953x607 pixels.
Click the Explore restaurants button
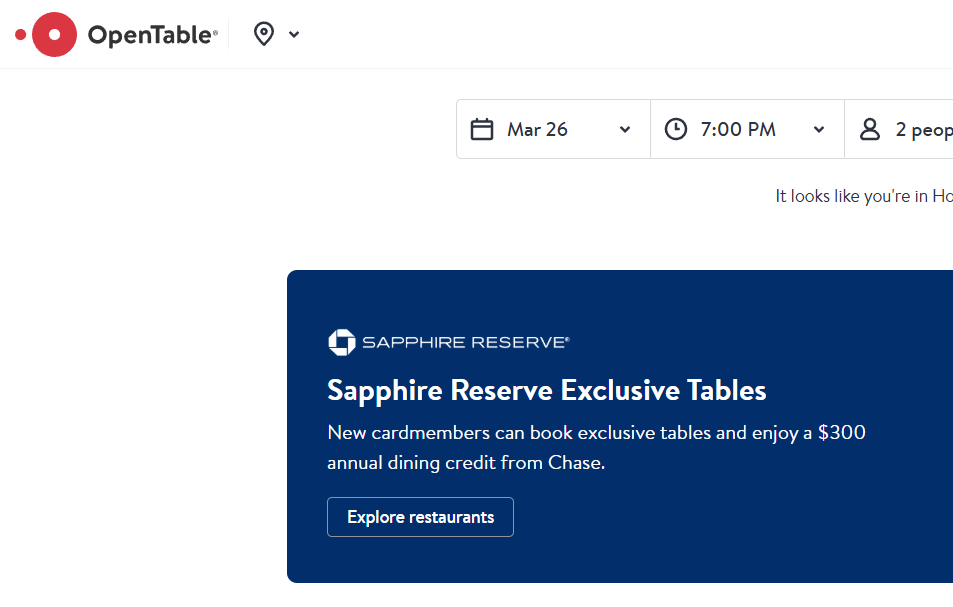(x=420, y=517)
